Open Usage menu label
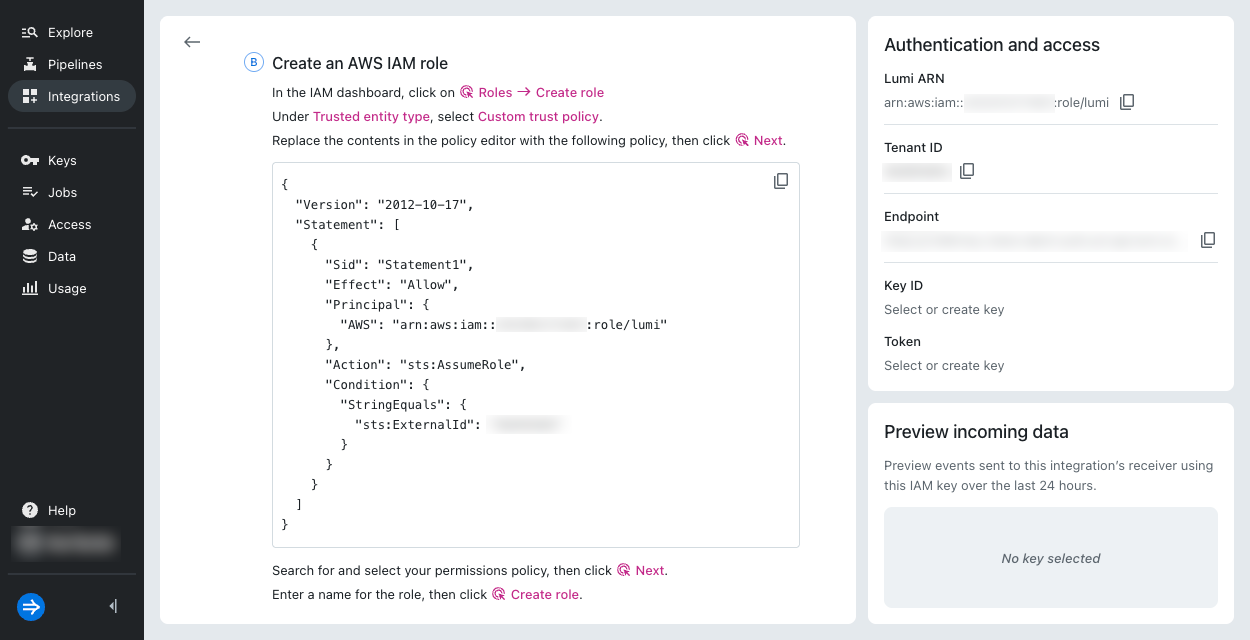 [x=67, y=288]
